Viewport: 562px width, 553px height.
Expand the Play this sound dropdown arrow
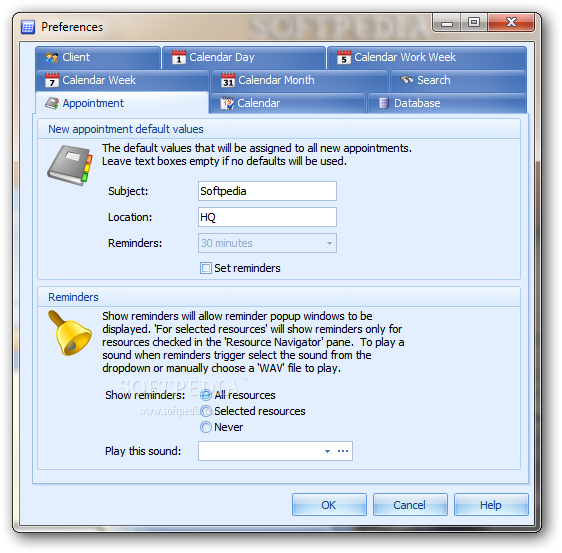point(327,451)
